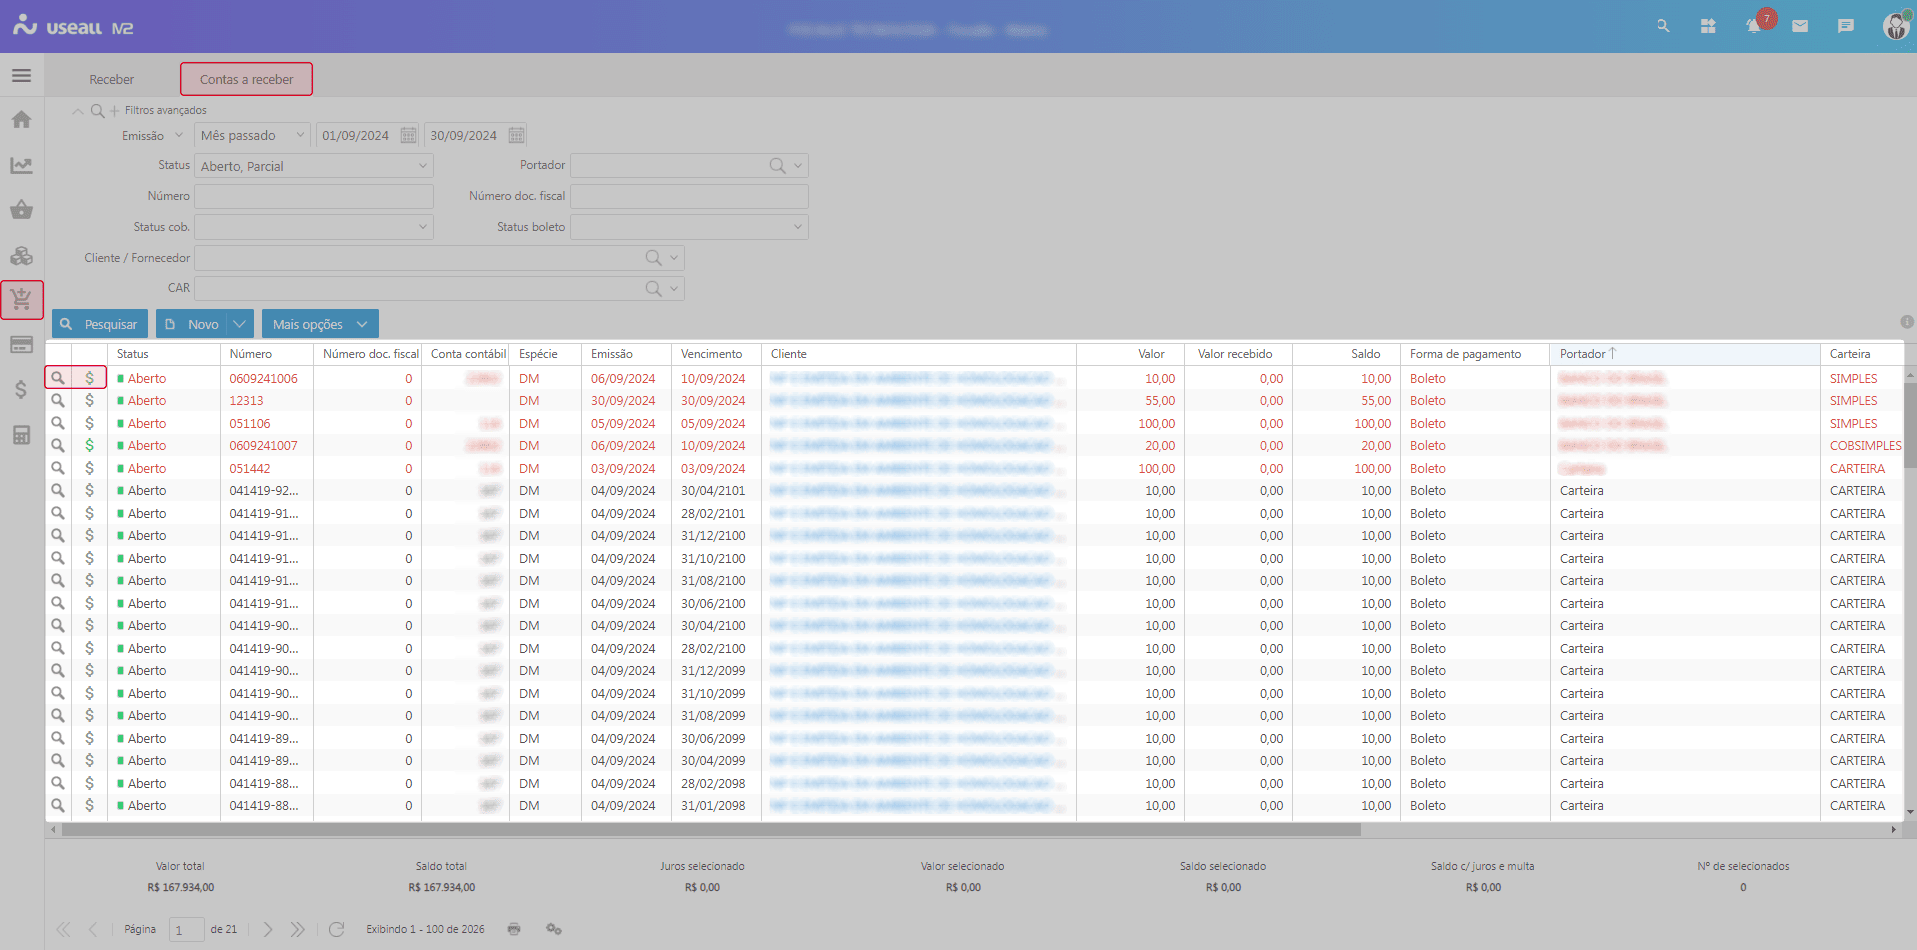Image resolution: width=1917 pixels, height=950 pixels.
Task: Go to Home icon in sidebar
Action: (21, 120)
